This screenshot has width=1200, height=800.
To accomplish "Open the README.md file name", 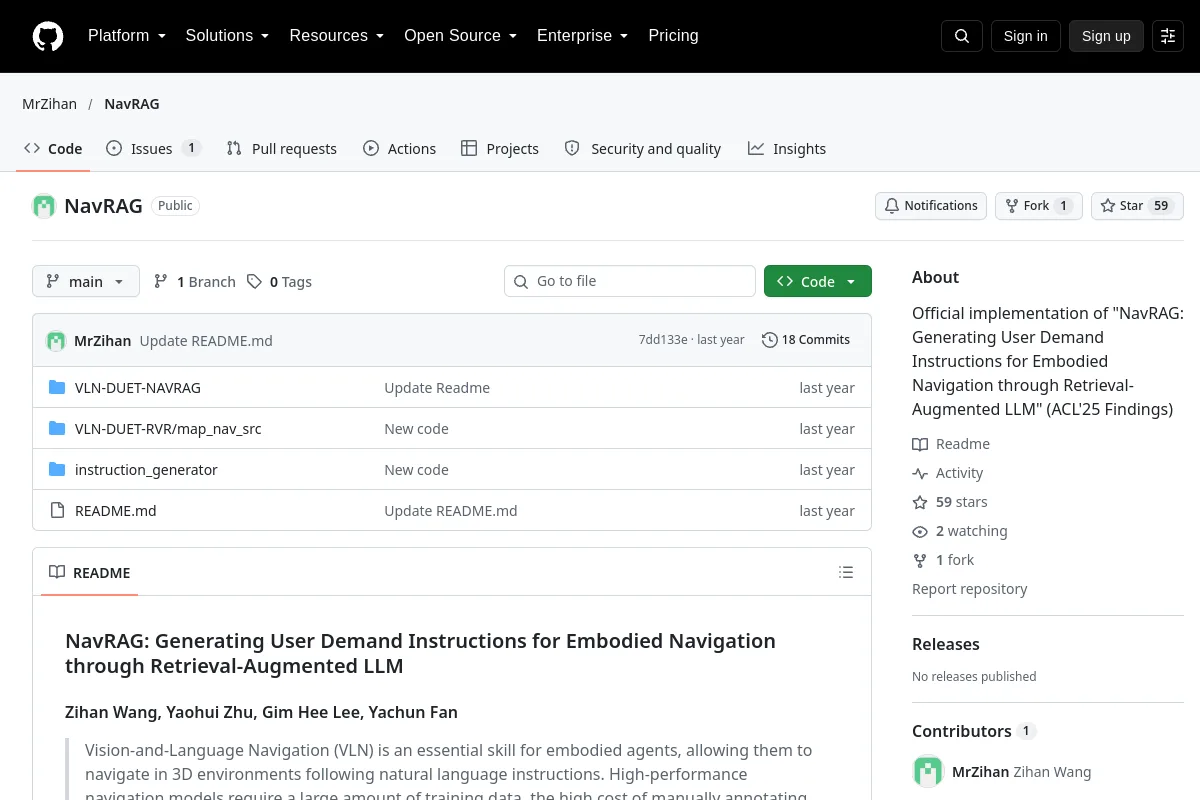I will point(116,511).
